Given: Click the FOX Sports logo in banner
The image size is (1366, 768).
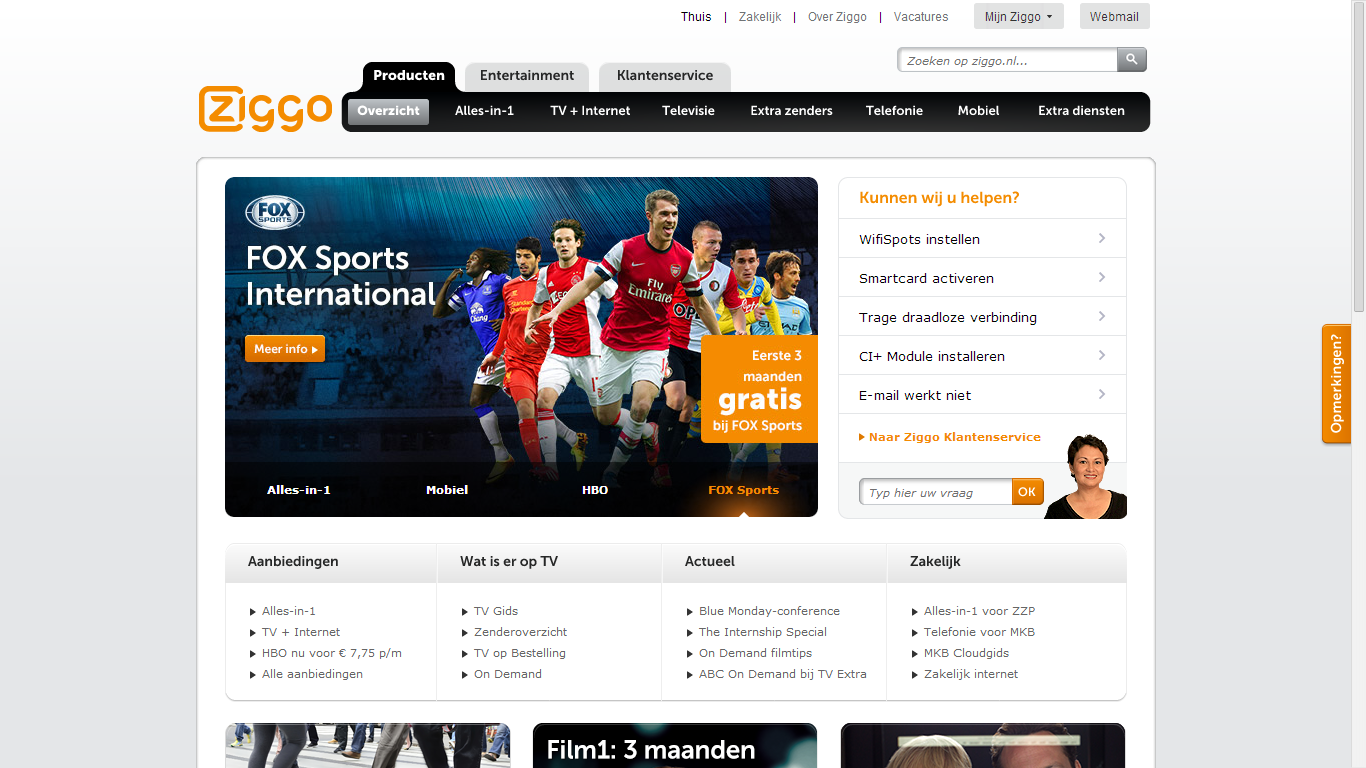Looking at the screenshot, I should pos(275,213).
